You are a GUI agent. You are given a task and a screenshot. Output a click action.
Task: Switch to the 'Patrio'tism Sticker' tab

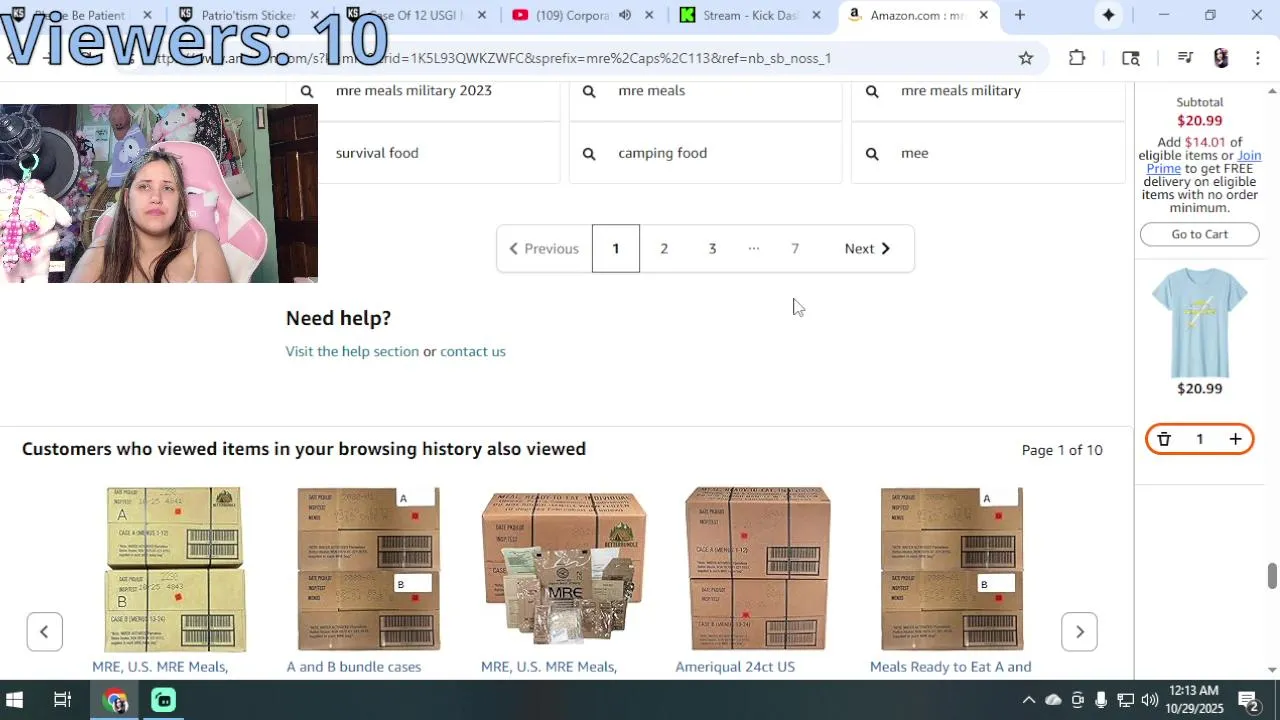[250, 15]
